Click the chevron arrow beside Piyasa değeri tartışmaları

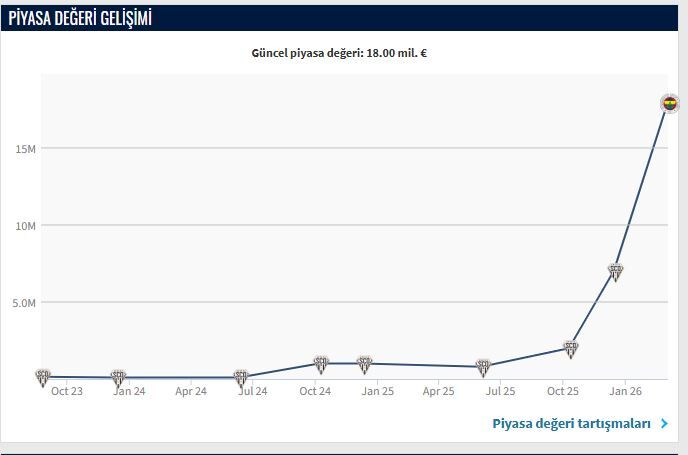(664, 424)
